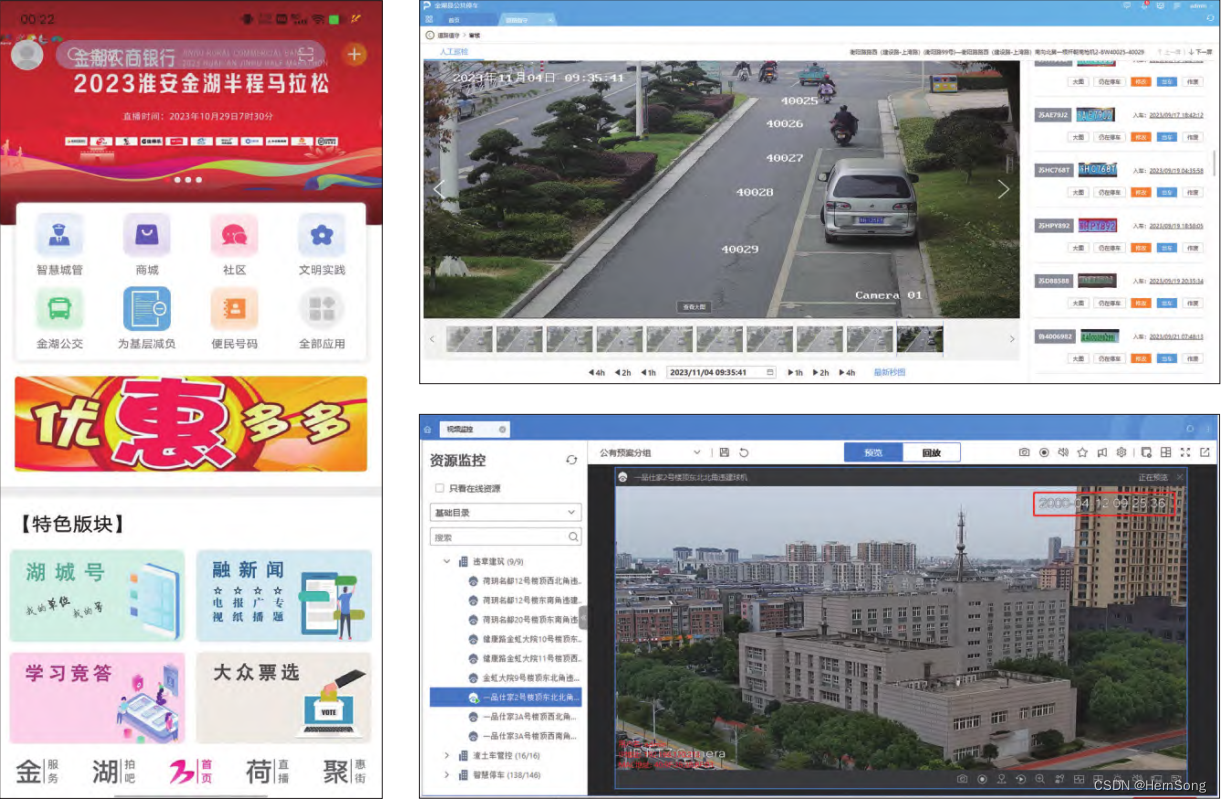Expand the 渣土车管控 (16/16) tree group
Viewport: 1222px width, 803px height.
(447, 755)
